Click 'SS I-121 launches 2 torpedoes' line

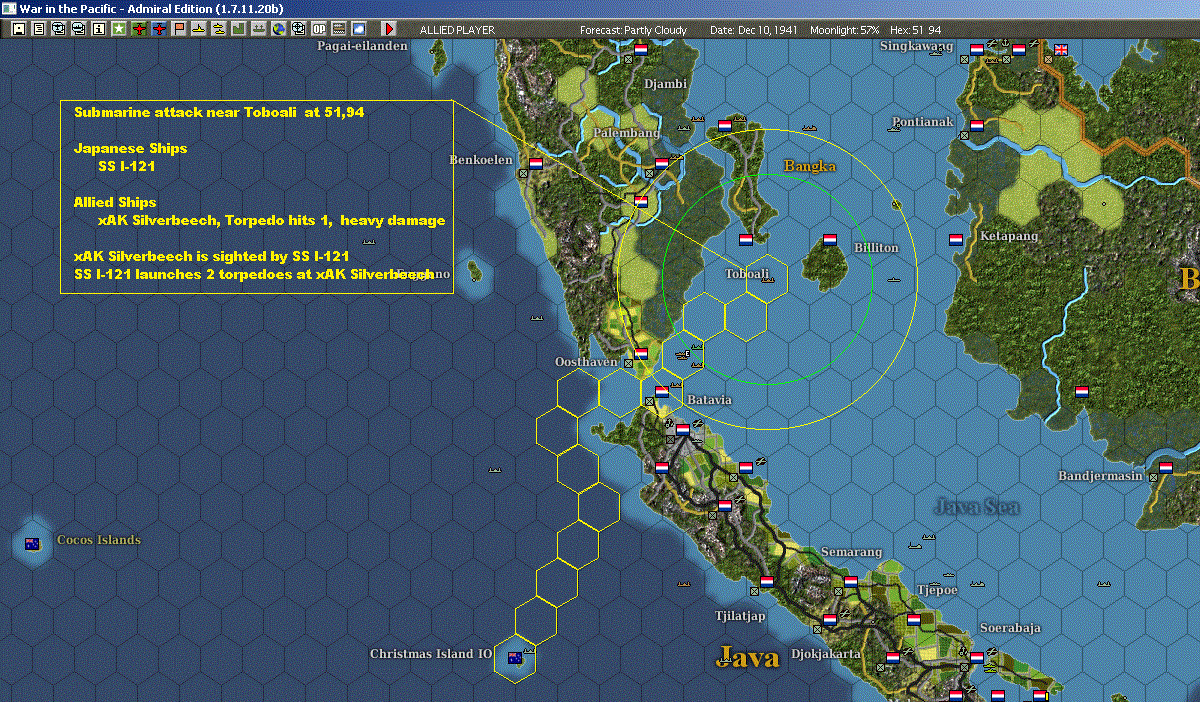pos(254,274)
